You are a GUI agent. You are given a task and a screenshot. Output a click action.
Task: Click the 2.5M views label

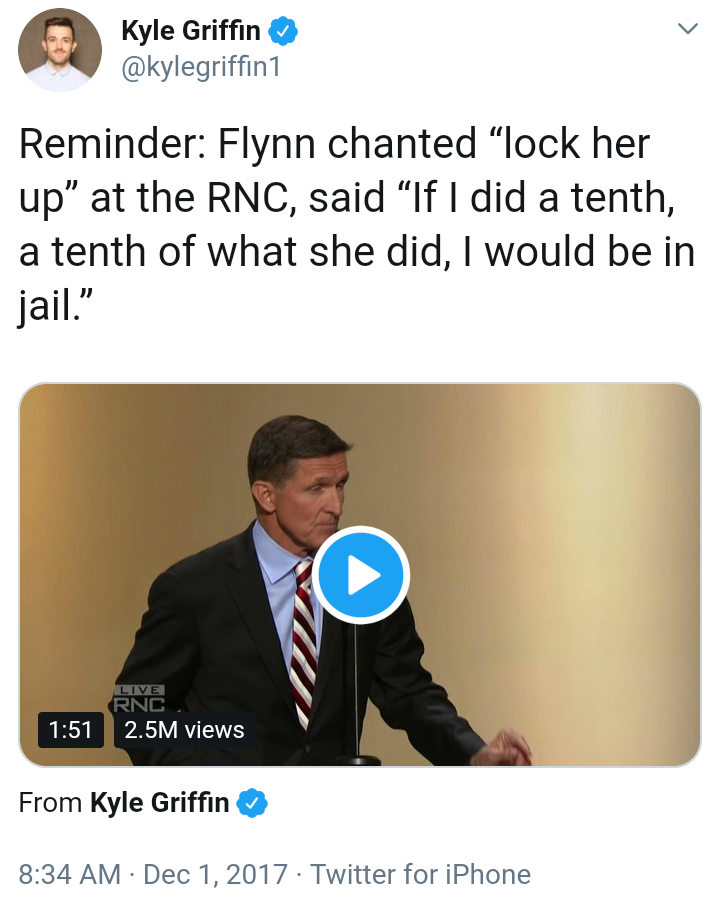point(184,730)
